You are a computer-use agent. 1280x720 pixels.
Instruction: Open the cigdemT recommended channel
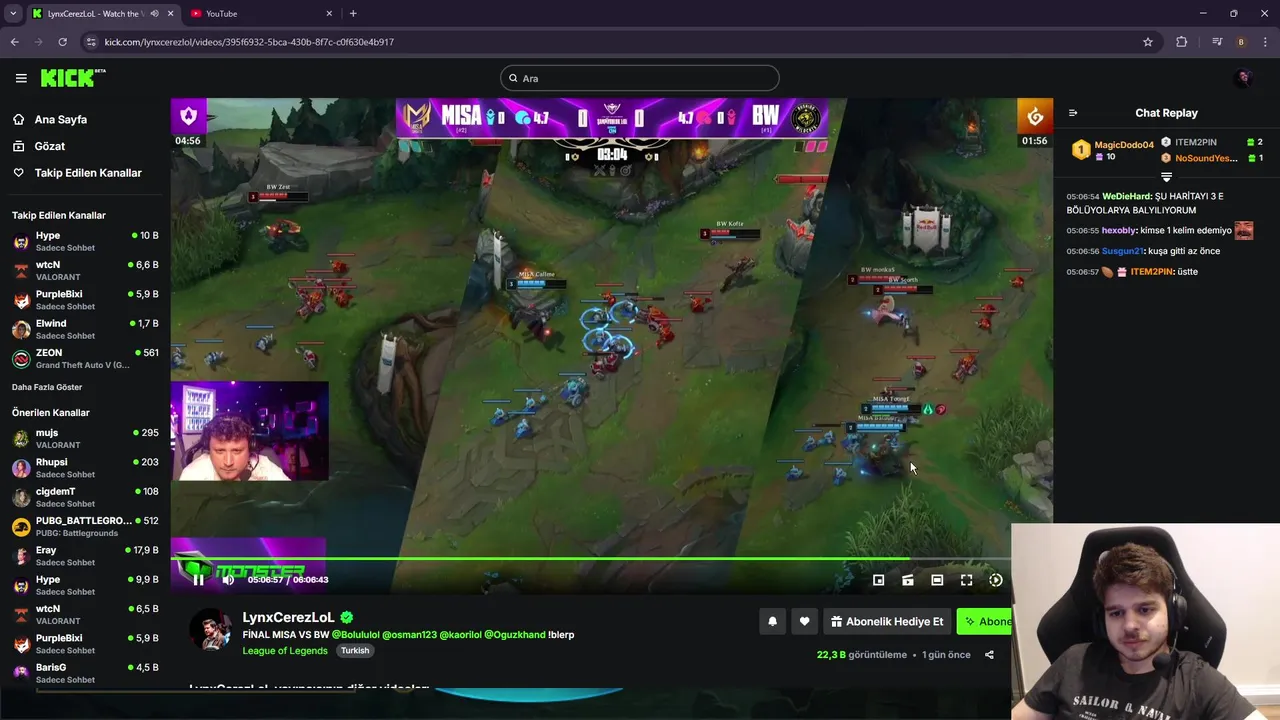85,497
